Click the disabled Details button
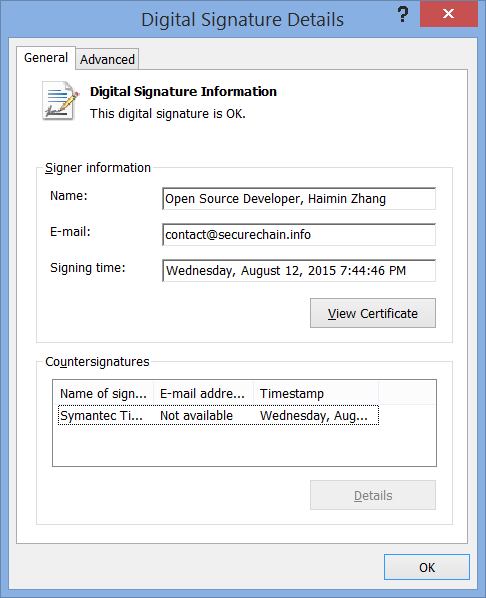The image size is (486, 598). click(373, 495)
